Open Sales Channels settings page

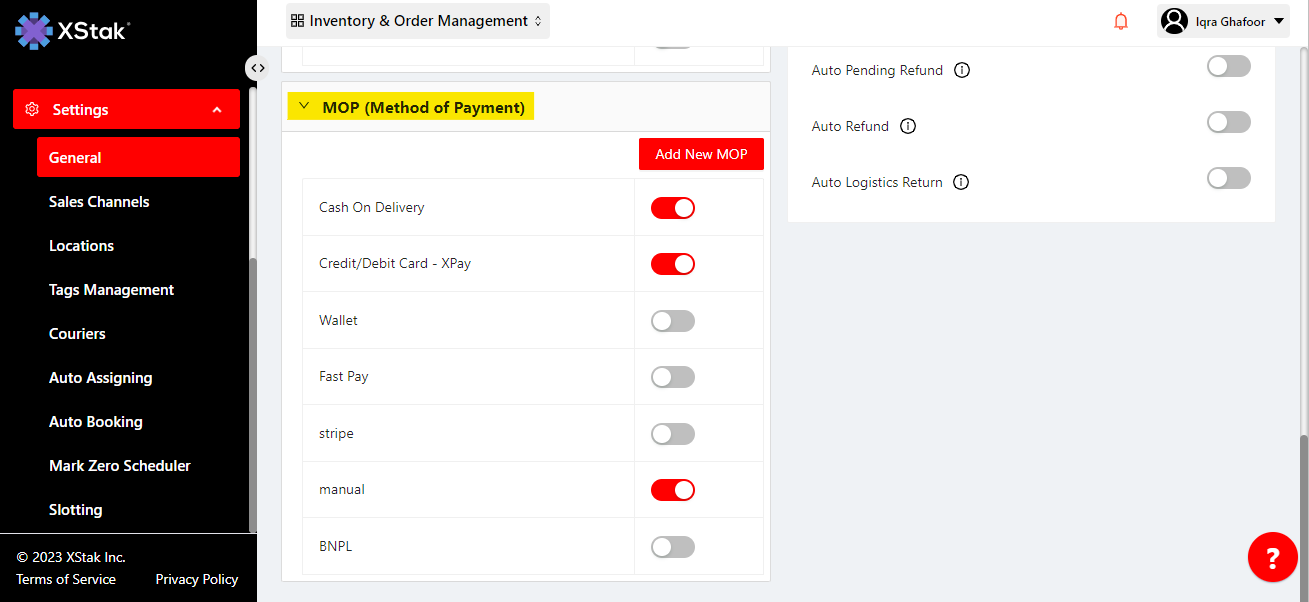(x=99, y=202)
